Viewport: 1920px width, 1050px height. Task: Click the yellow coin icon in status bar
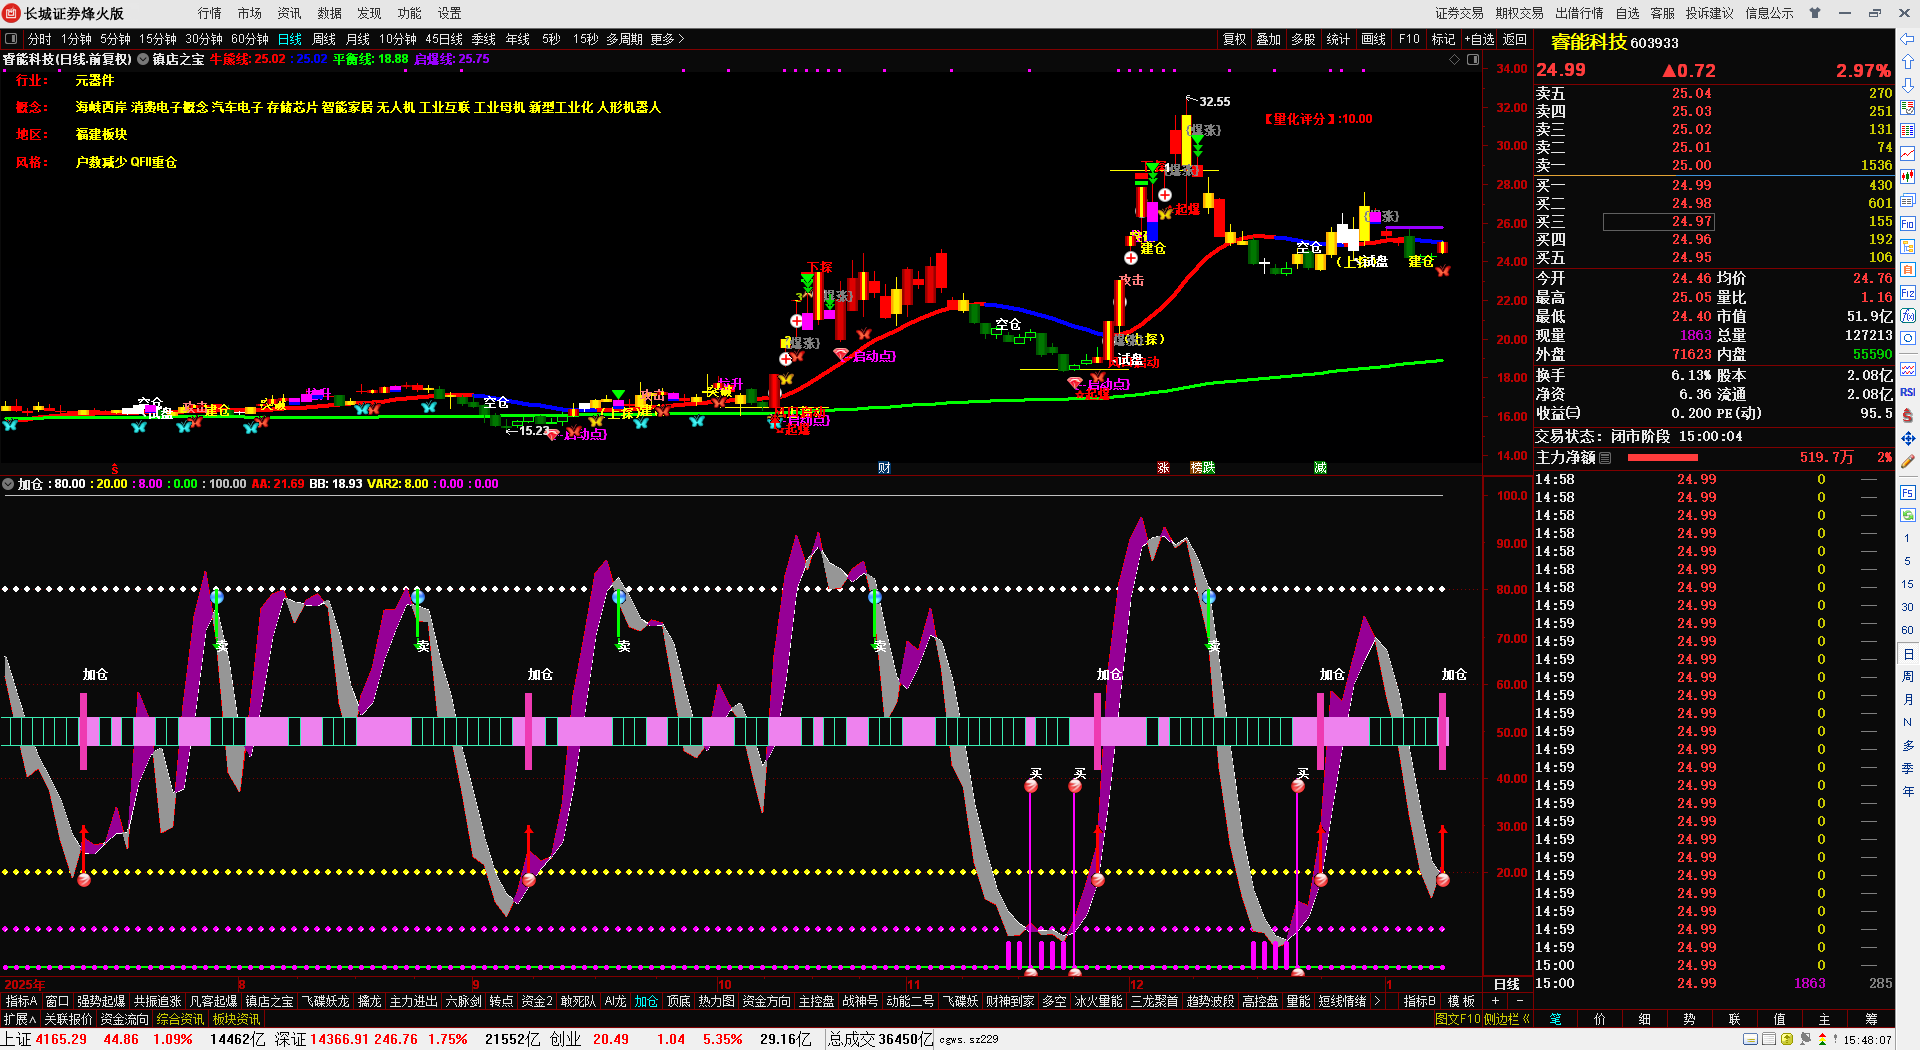[1787, 1039]
